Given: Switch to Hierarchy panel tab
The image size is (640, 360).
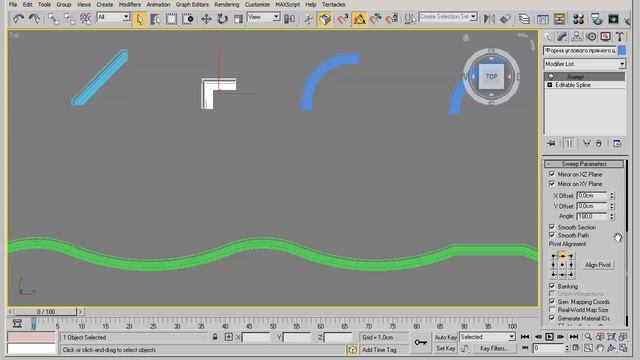Looking at the screenshot, I should 576,37.
